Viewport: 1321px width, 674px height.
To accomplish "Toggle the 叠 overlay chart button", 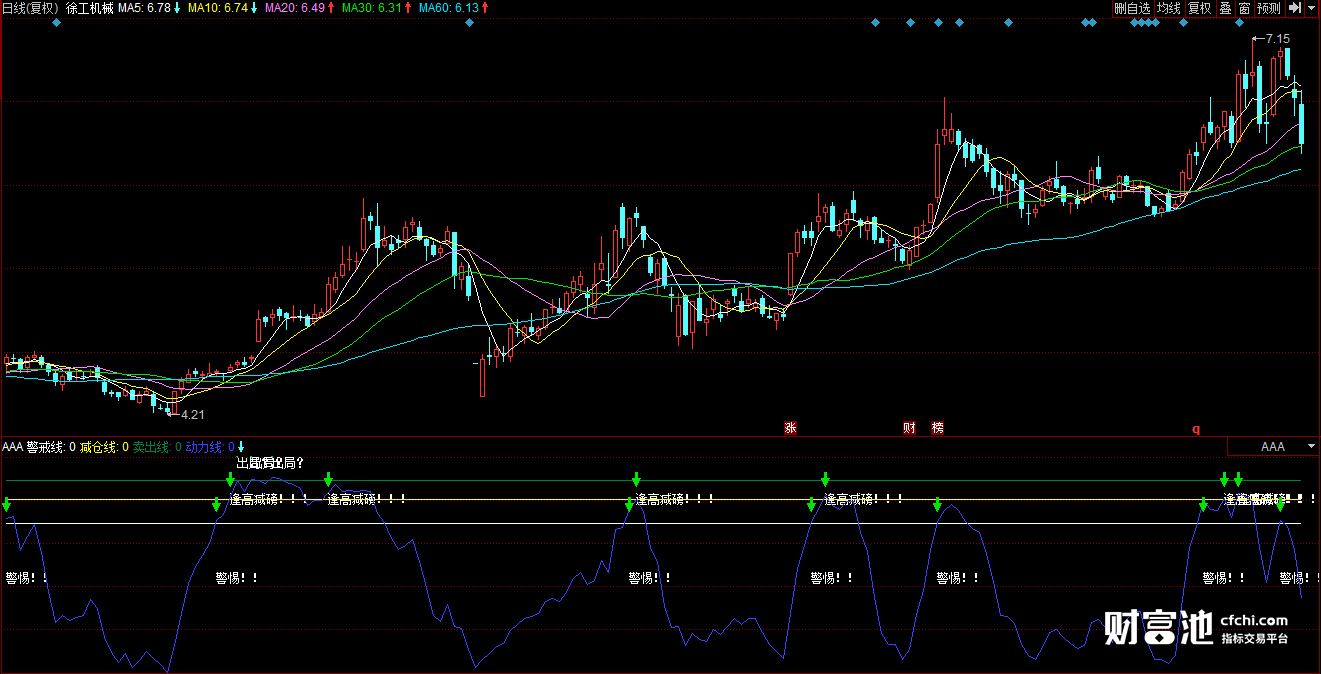I will coord(1225,8).
